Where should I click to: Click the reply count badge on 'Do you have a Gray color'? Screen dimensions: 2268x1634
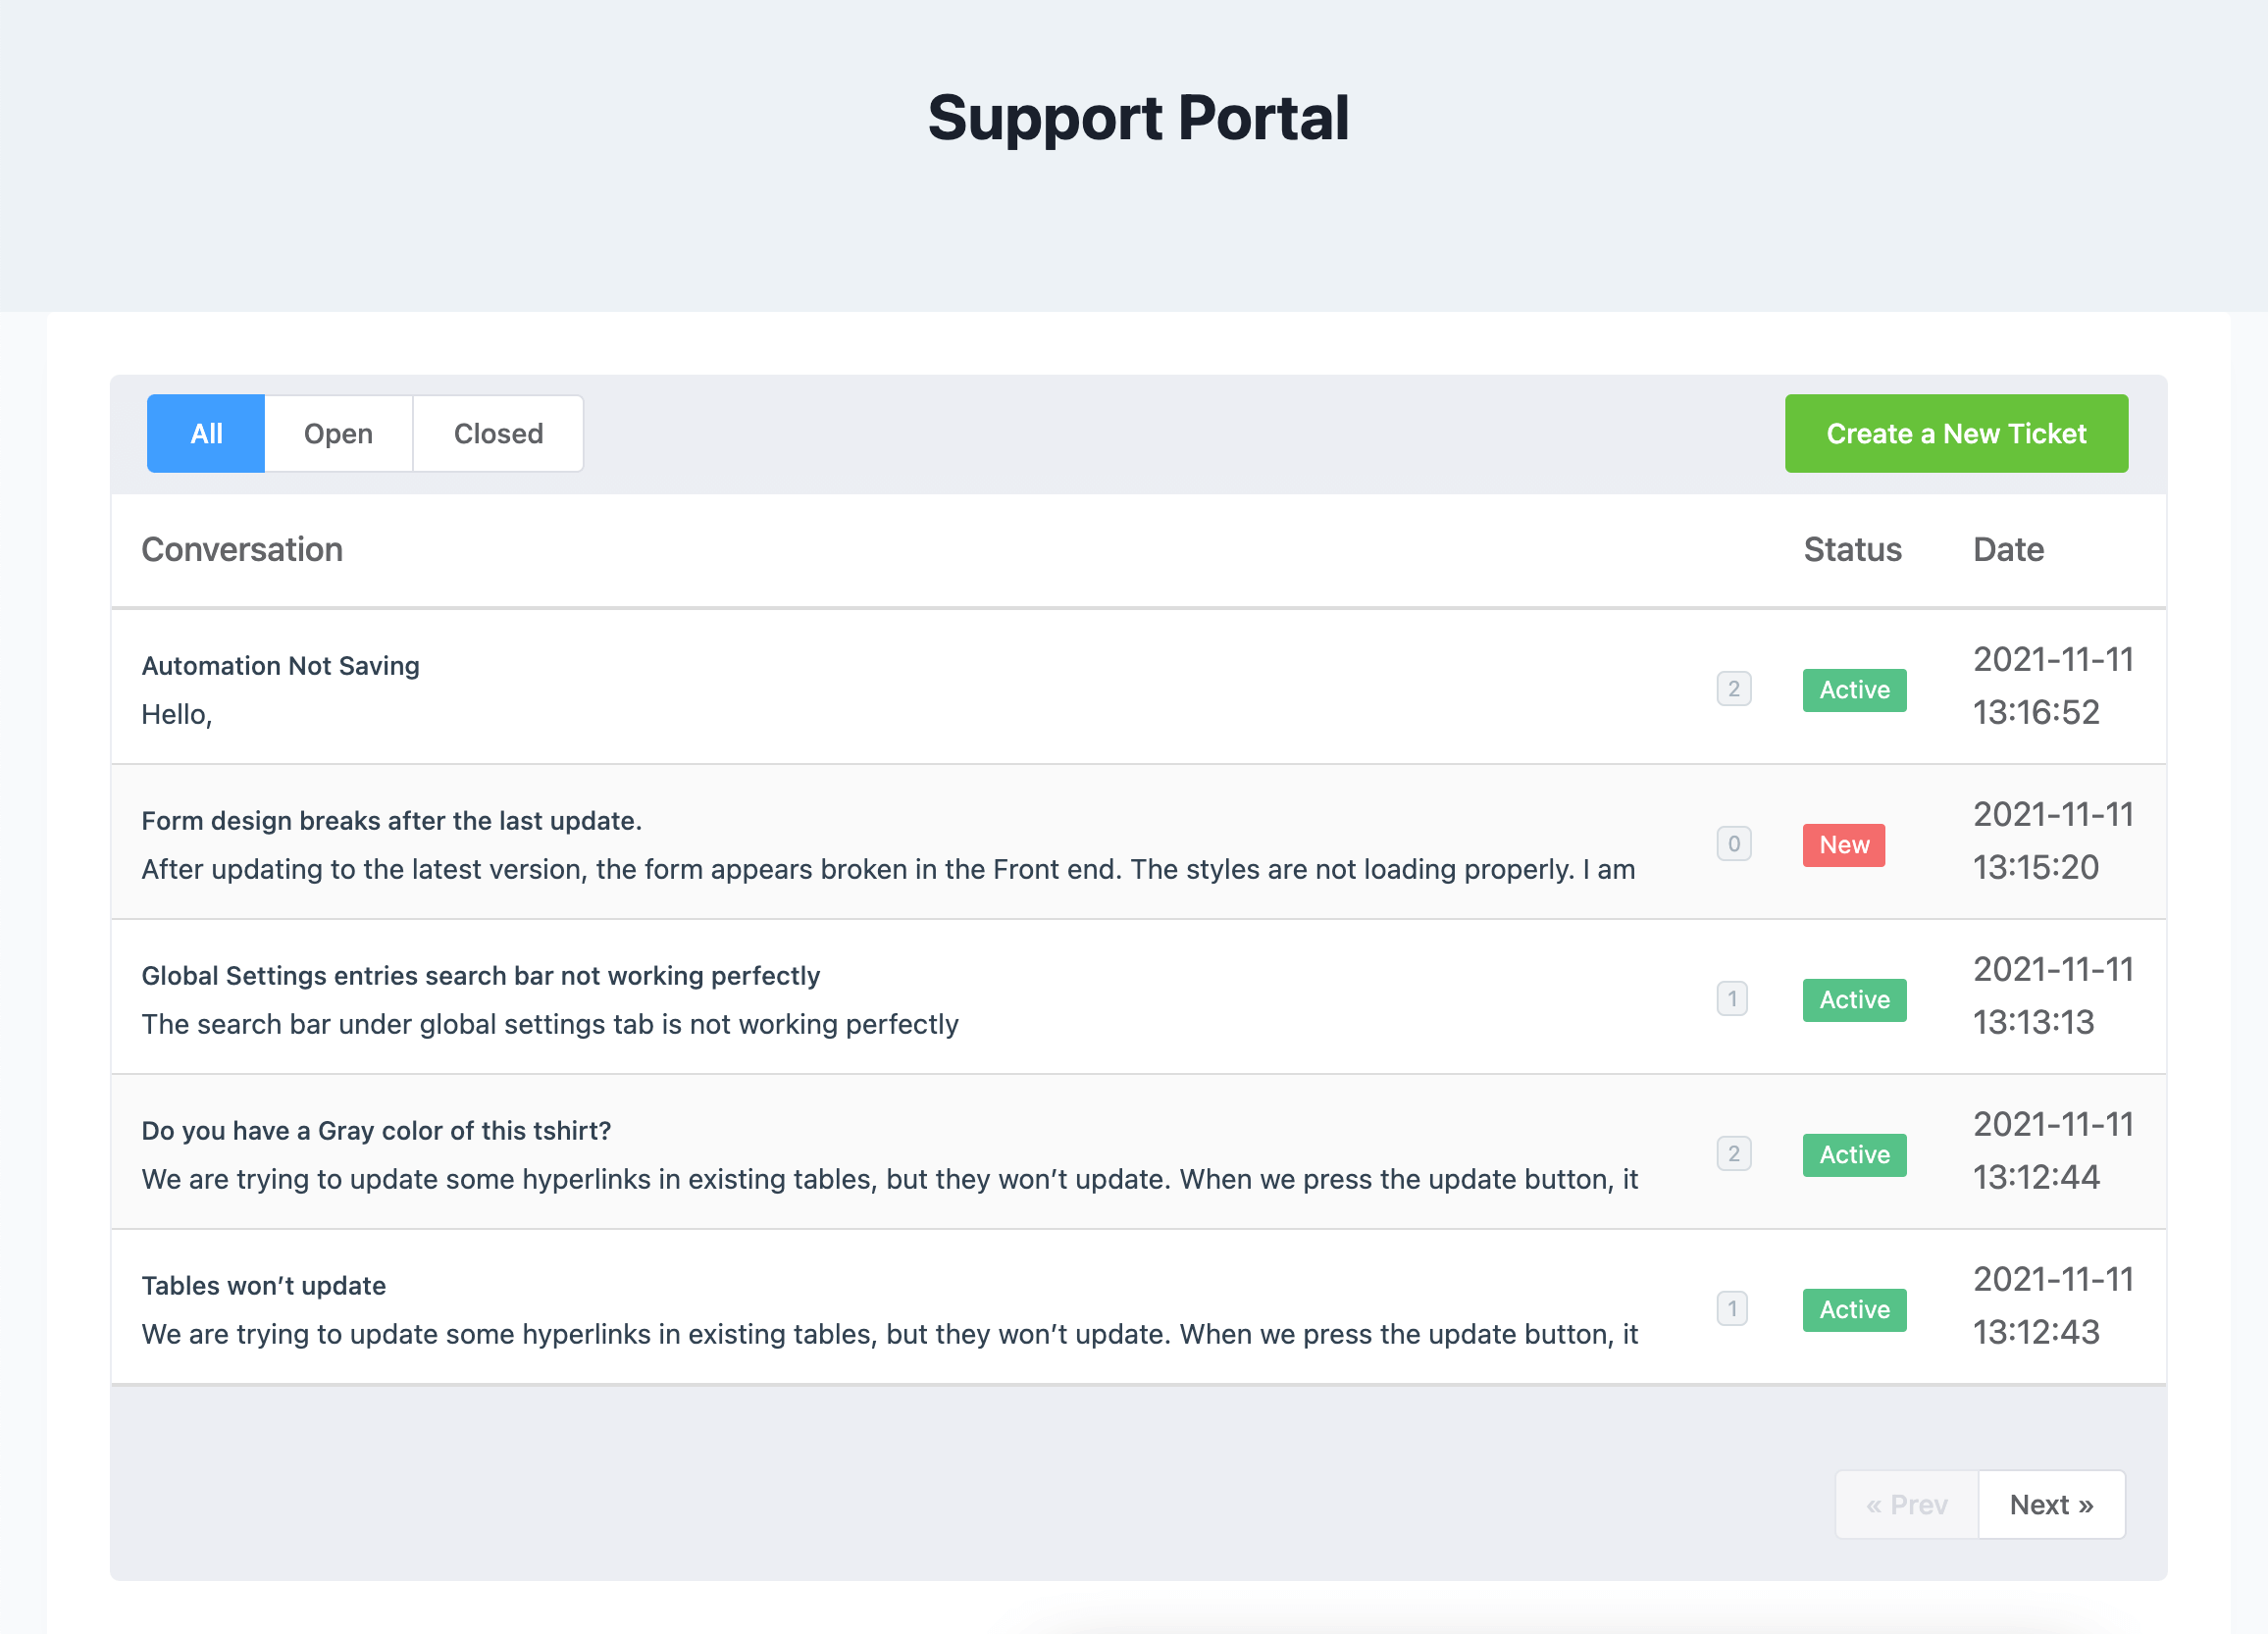(1734, 1153)
